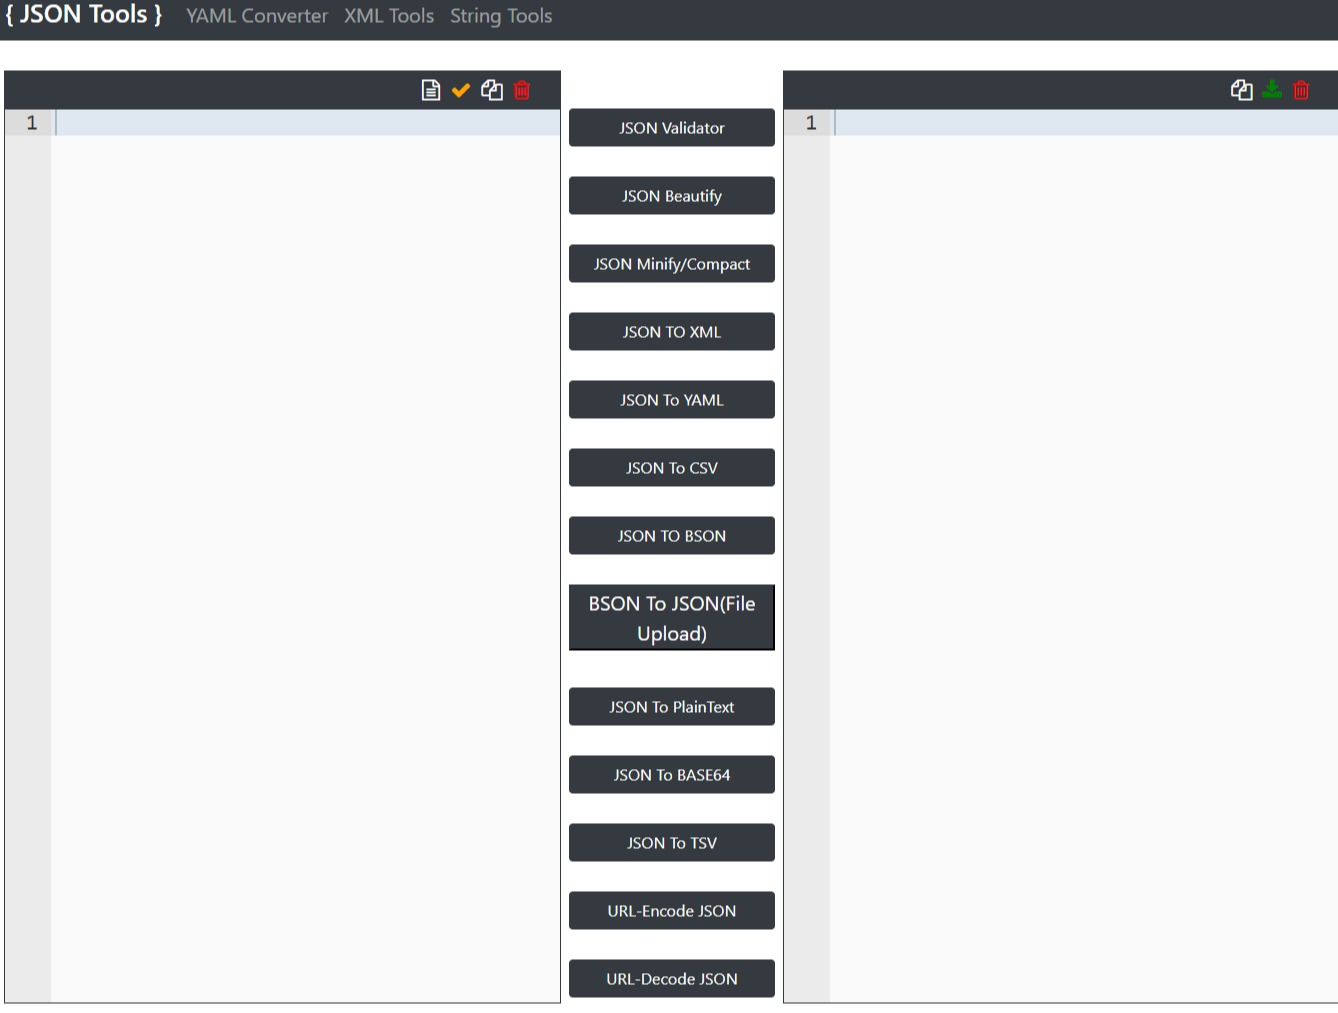Image resolution: width=1338 pixels, height=1013 pixels.
Task: Copy input using the copy icon on left panel
Action: [x=491, y=90]
